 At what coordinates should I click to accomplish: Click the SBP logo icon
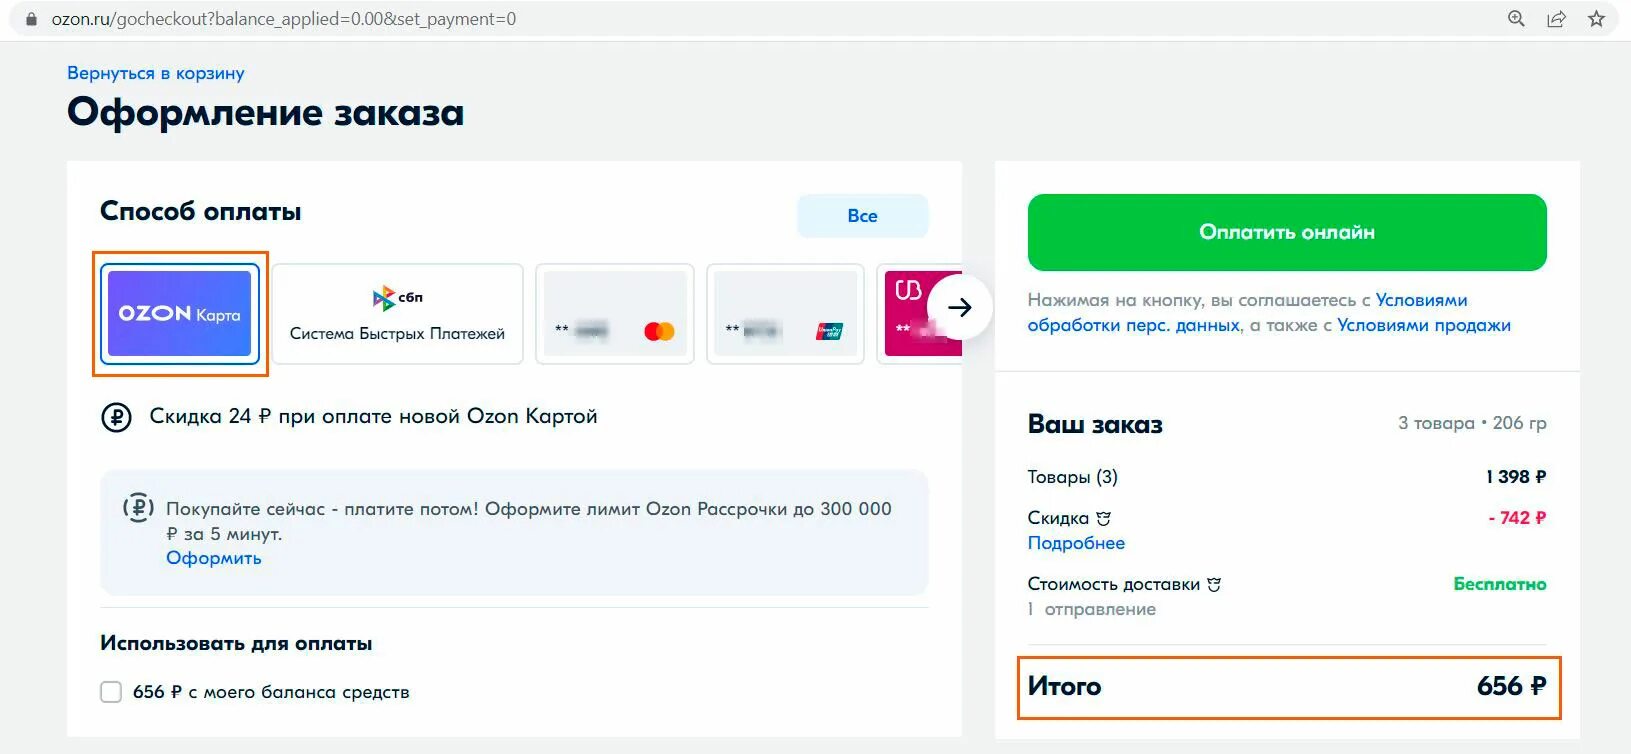pyautogui.click(x=397, y=297)
